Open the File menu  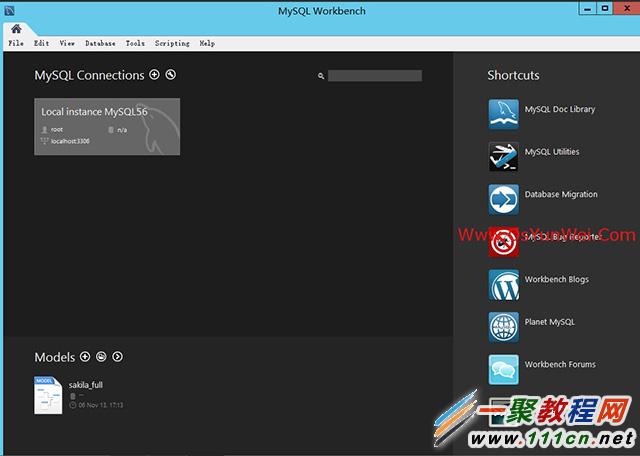pos(16,43)
